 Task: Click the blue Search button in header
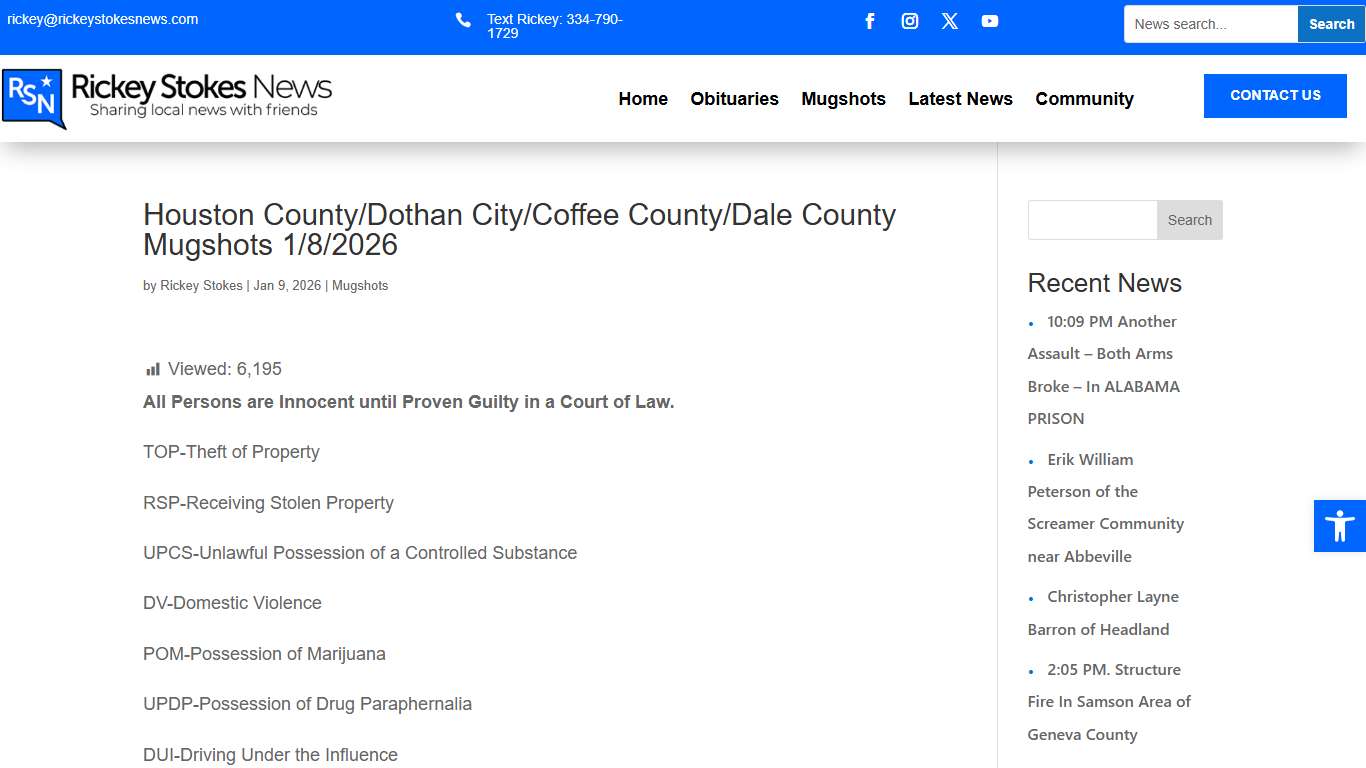coord(1330,23)
